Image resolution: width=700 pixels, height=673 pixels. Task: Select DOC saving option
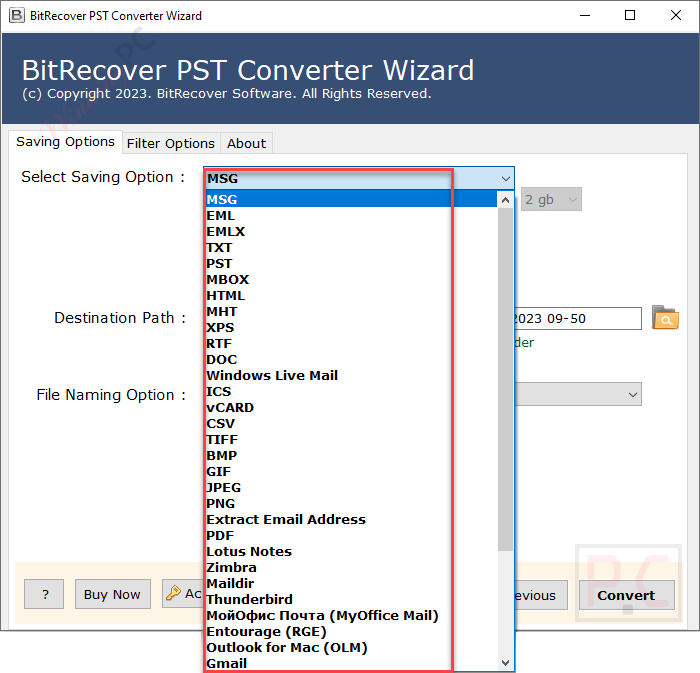(351, 360)
